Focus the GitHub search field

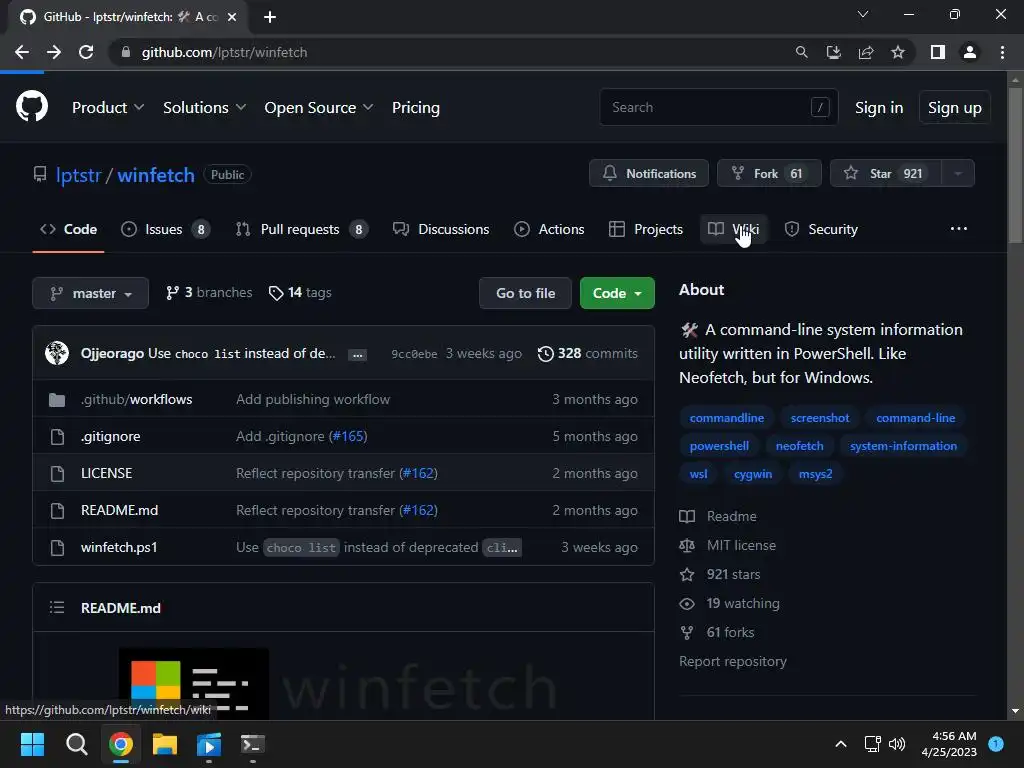pyautogui.click(x=718, y=107)
